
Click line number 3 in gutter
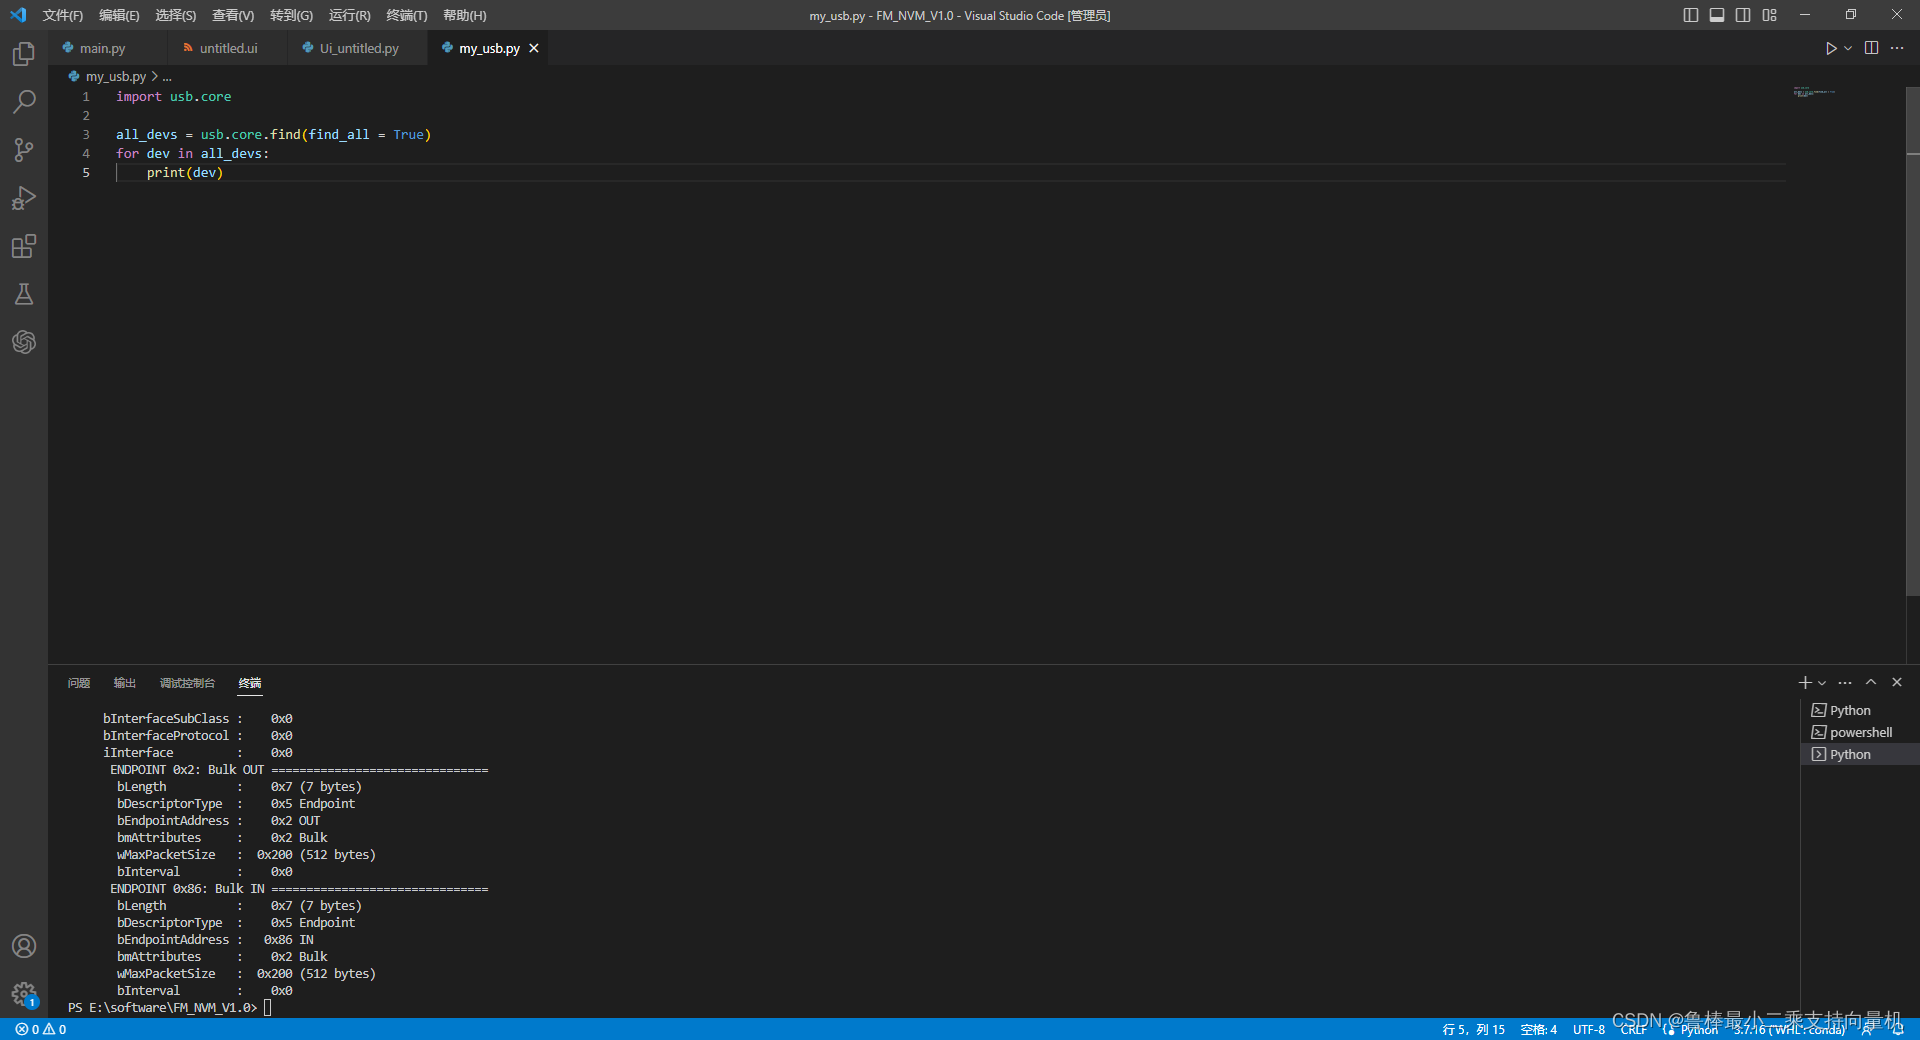pos(86,134)
